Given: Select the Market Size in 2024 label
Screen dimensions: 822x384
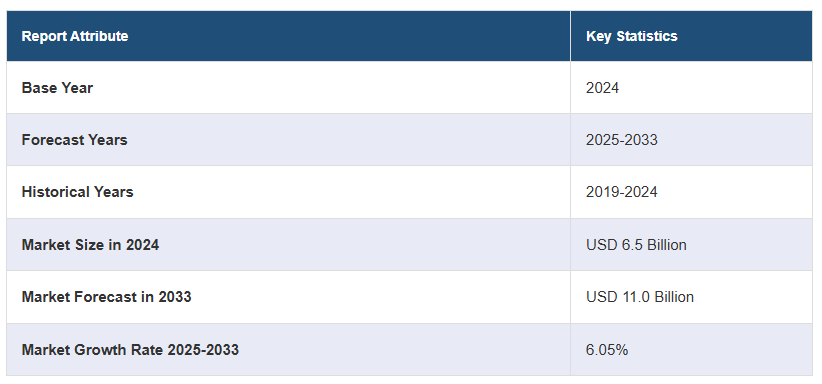Looking at the screenshot, I should pyautogui.click(x=90, y=244).
